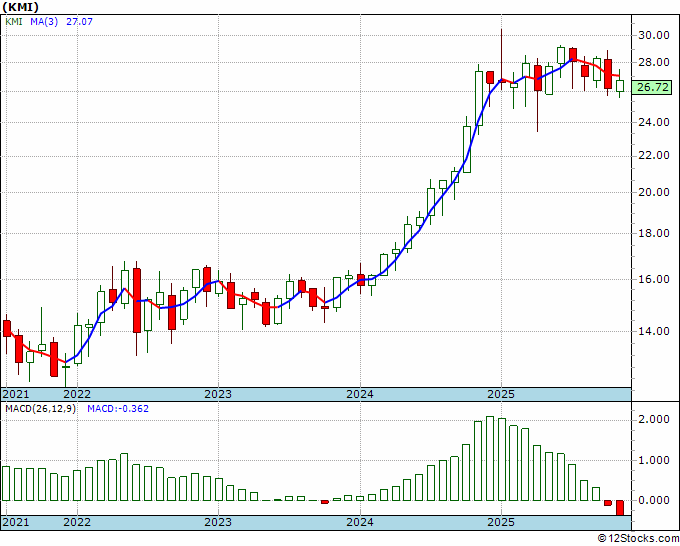Click the 30.00 price axis label
This screenshot has height=546, width=680.
[x=654, y=35]
